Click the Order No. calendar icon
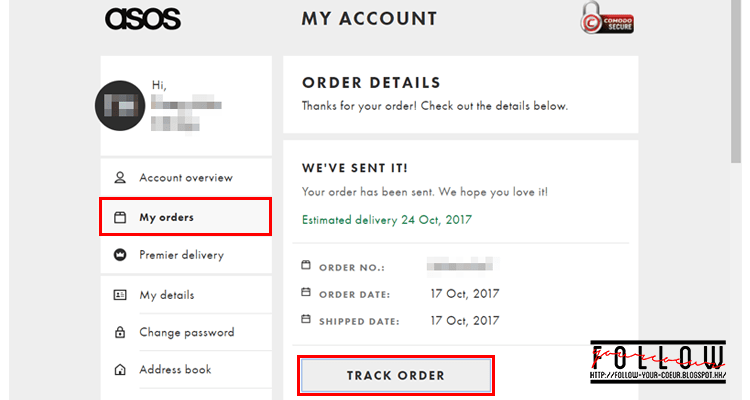The height and width of the screenshot is (400, 750). [x=306, y=266]
